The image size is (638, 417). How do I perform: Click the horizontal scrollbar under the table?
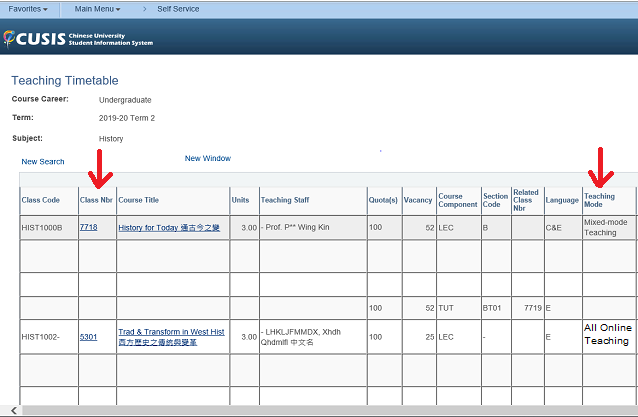[x=300, y=410]
